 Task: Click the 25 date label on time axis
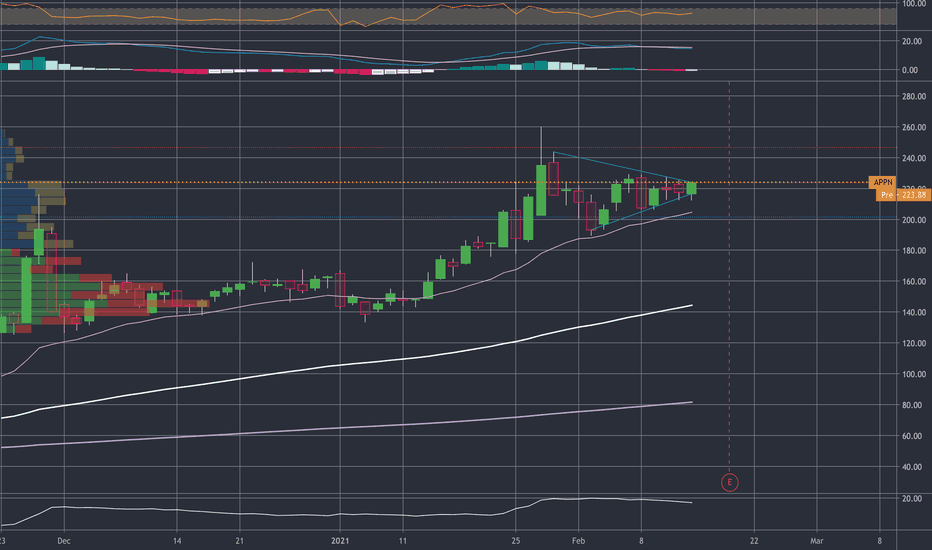pos(515,541)
